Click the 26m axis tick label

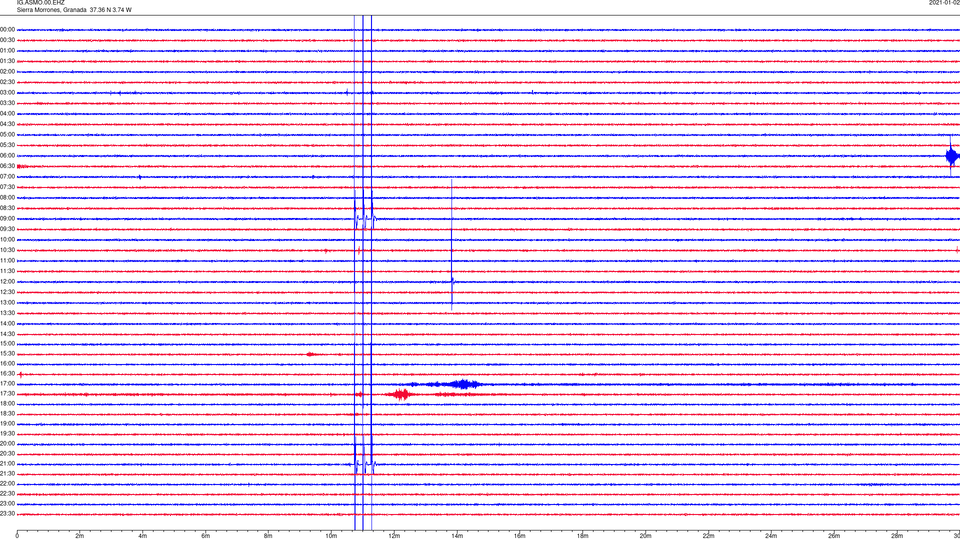[834, 536]
